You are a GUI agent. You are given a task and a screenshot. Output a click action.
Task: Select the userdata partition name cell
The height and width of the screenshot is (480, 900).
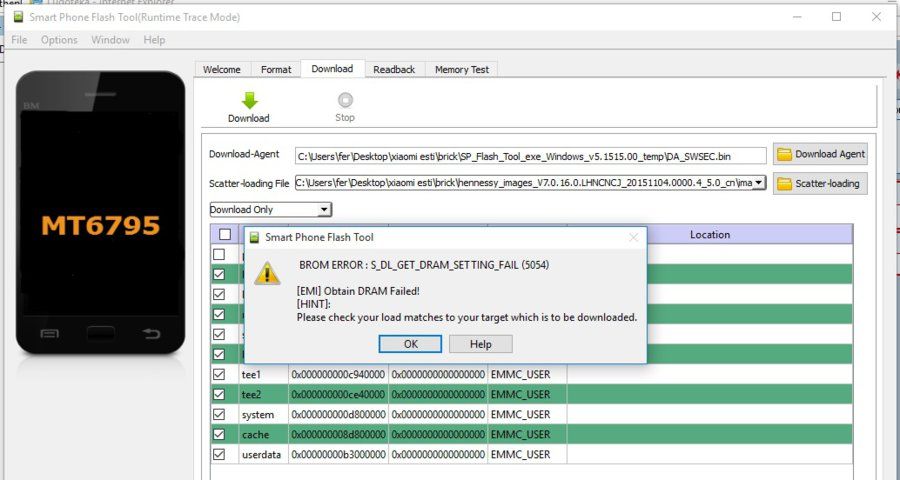[263, 454]
